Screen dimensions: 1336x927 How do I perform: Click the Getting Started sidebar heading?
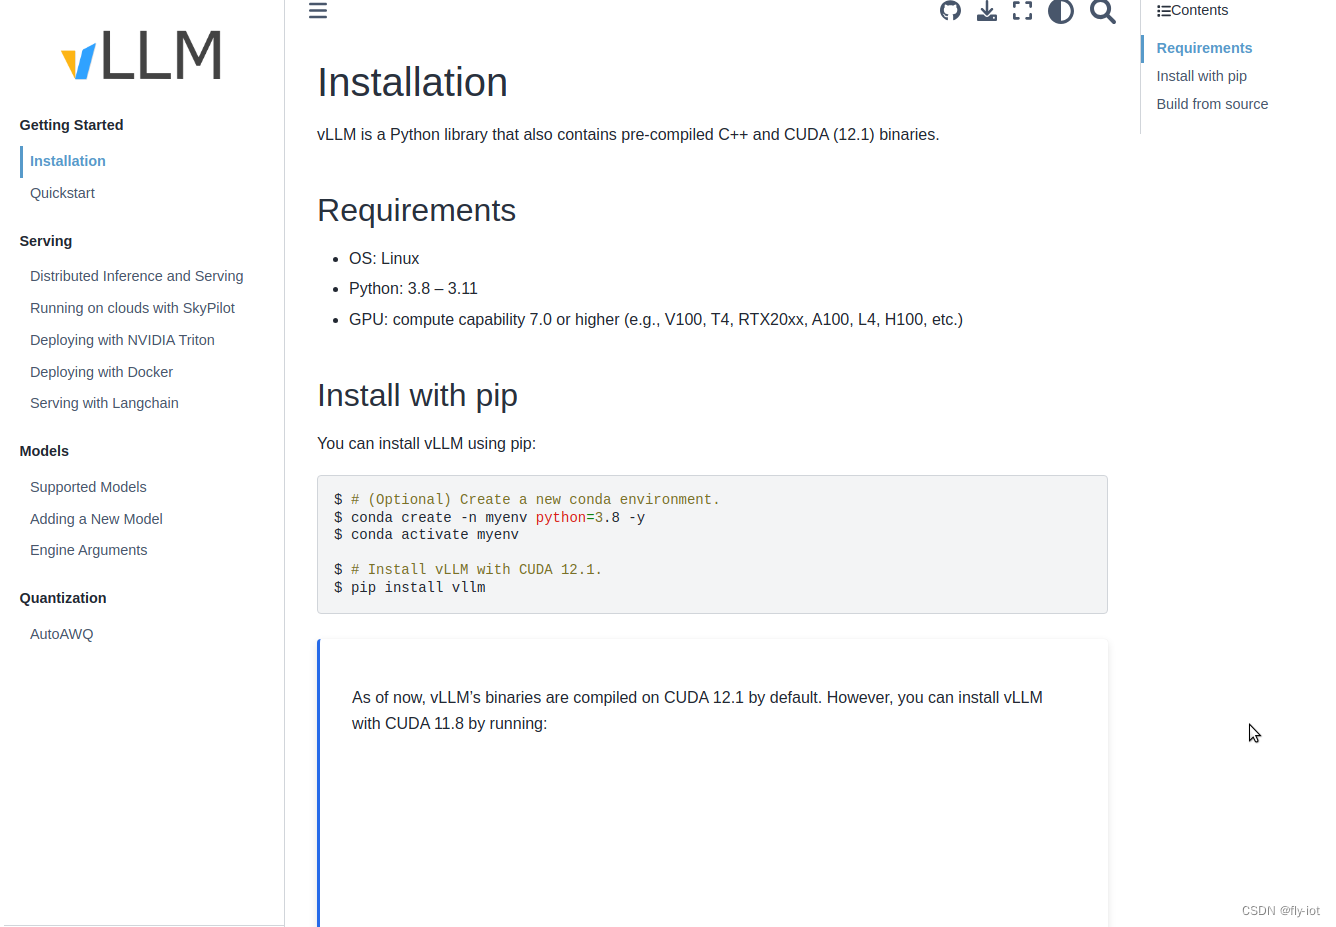(x=71, y=125)
